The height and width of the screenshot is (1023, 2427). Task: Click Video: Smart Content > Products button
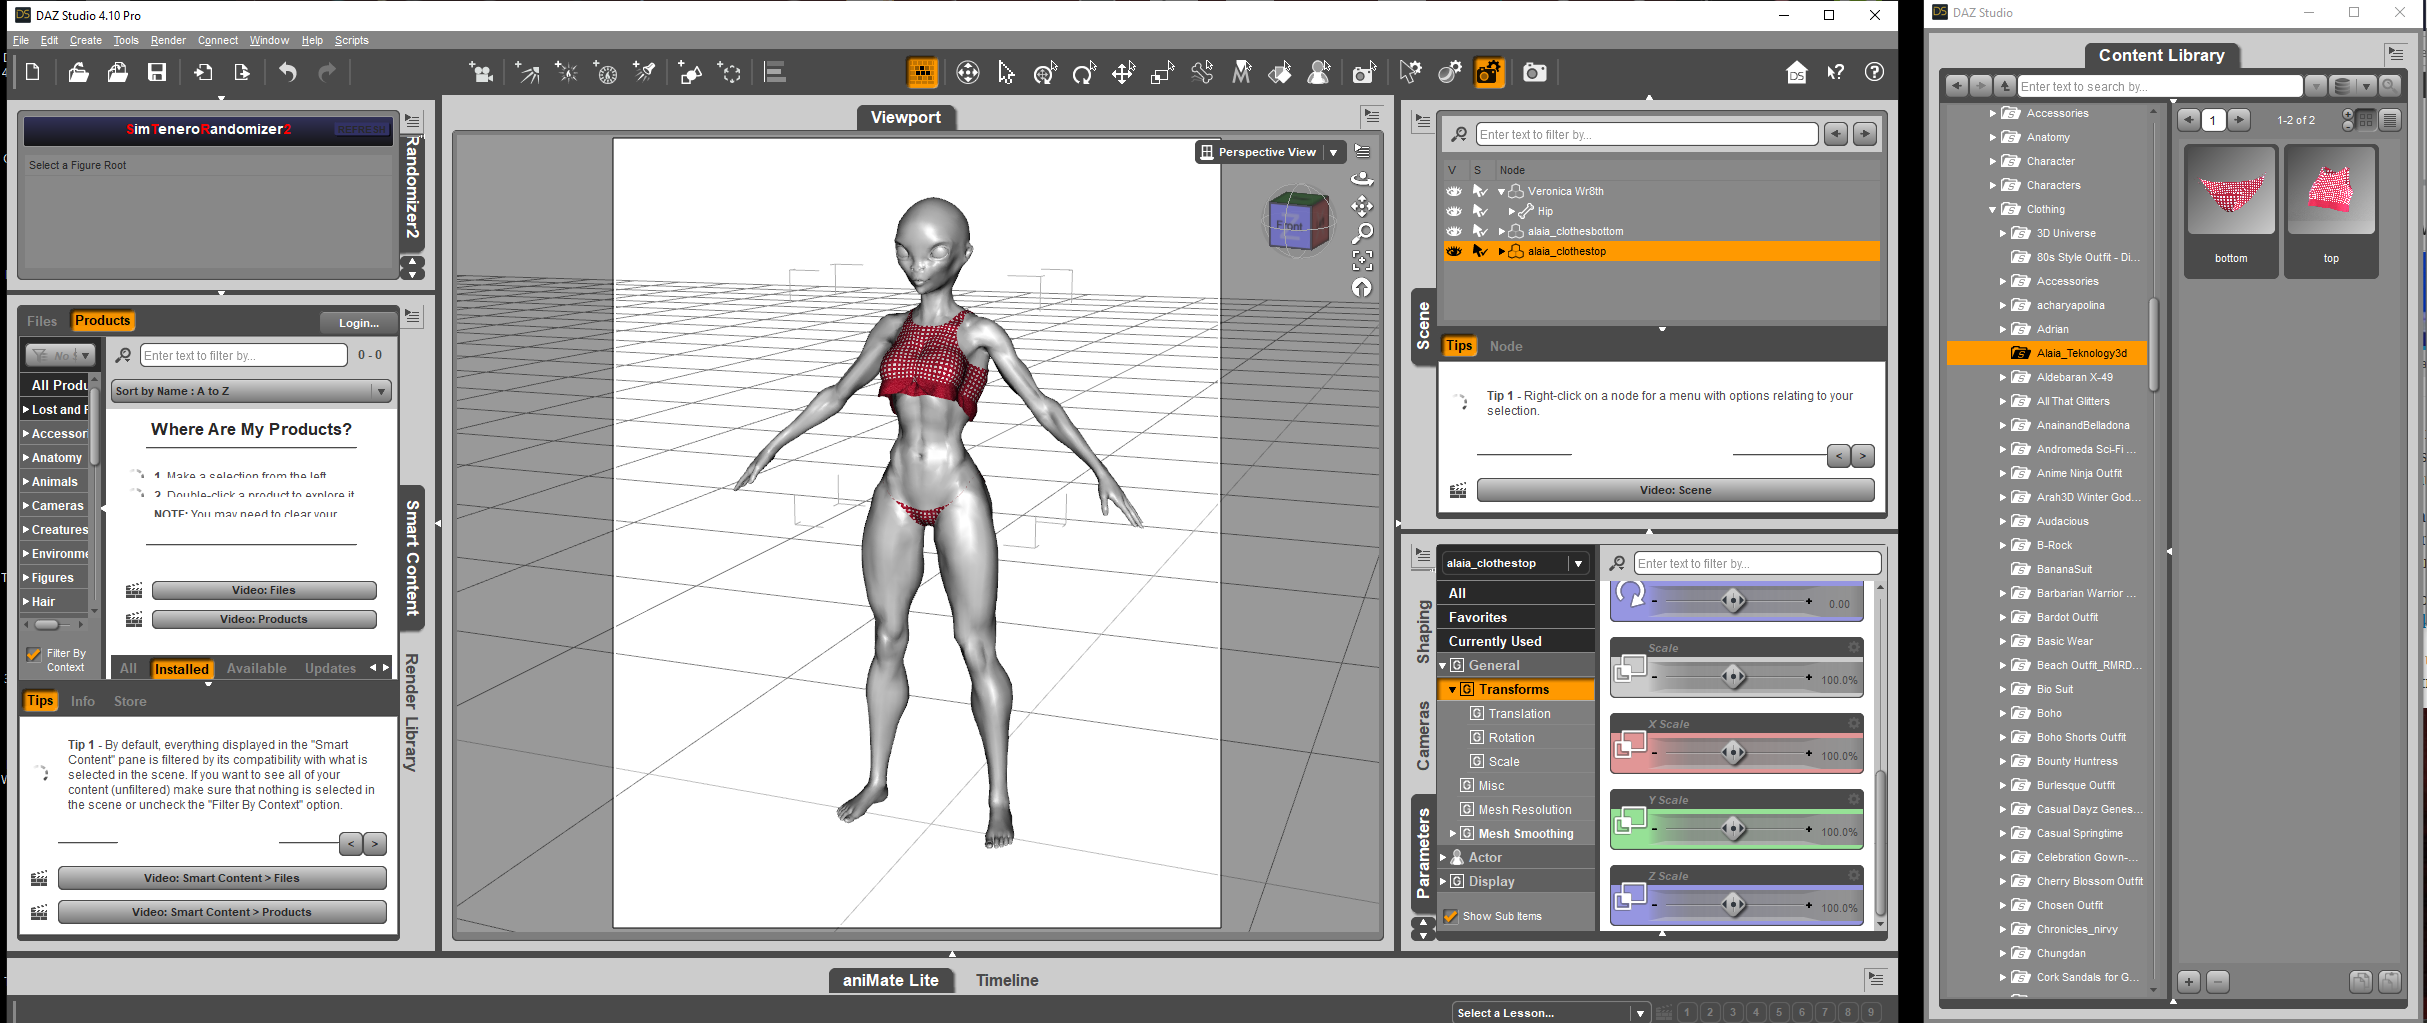222,912
